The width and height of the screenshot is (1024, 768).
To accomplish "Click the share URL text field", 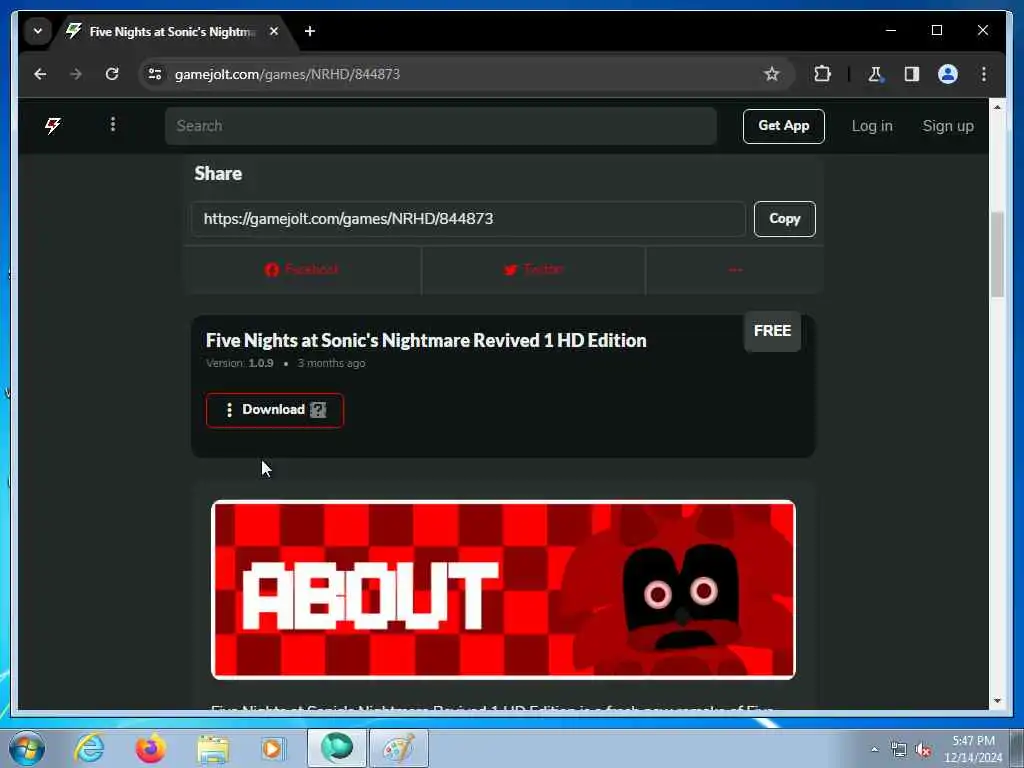I will 468,219.
